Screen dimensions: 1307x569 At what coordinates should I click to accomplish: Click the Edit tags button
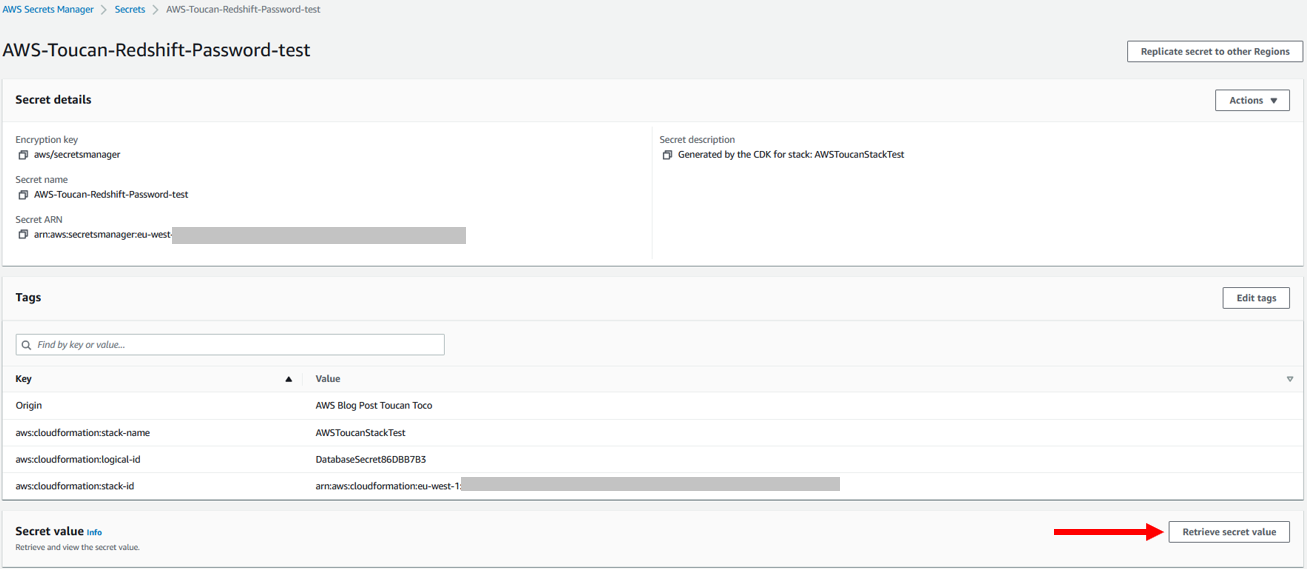click(1256, 298)
